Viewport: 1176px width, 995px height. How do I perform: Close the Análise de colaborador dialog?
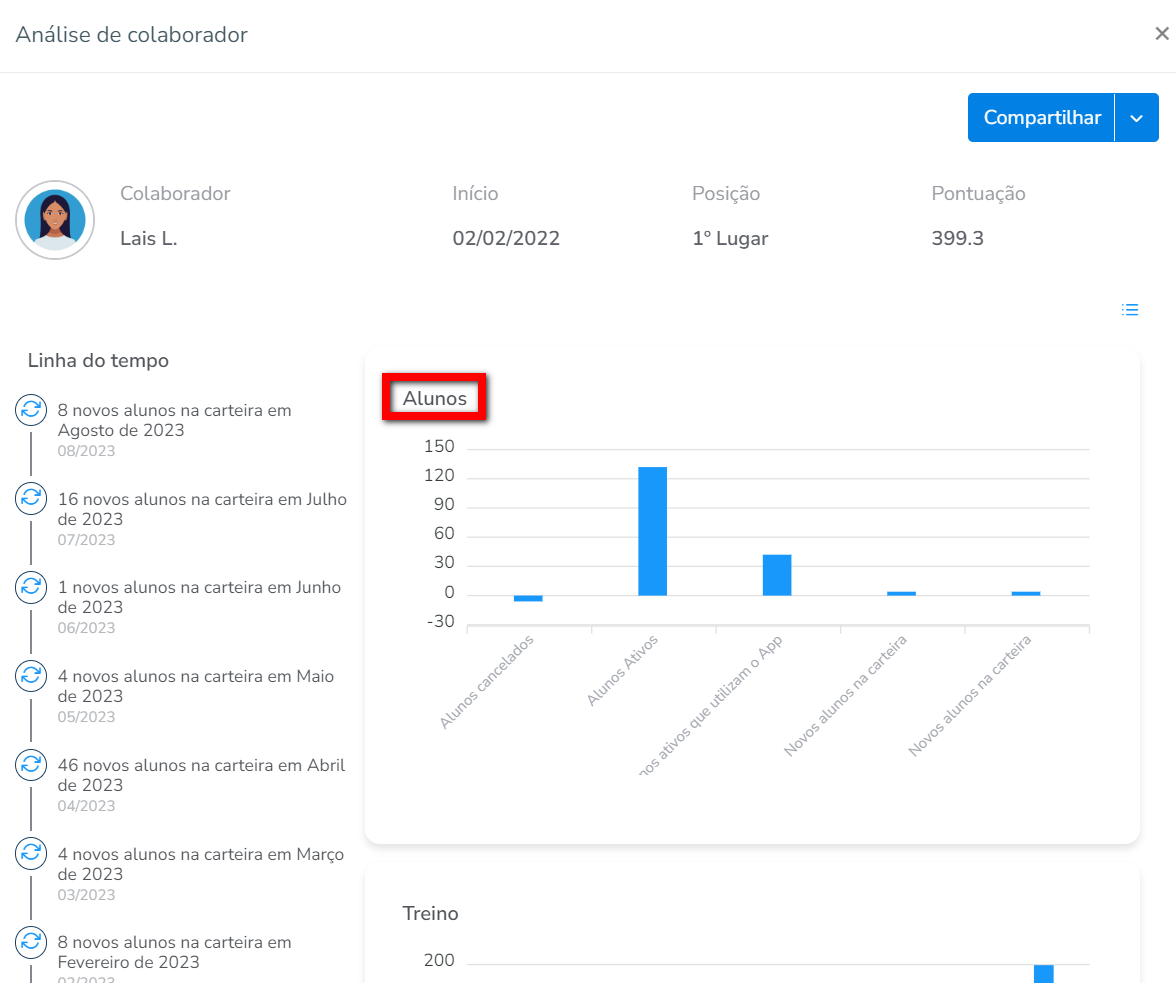click(1161, 34)
